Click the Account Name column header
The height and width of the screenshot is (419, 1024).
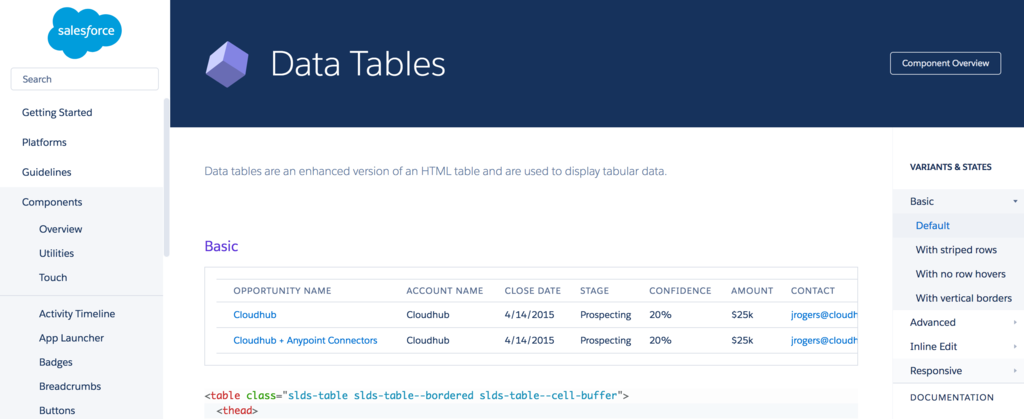[445, 290]
